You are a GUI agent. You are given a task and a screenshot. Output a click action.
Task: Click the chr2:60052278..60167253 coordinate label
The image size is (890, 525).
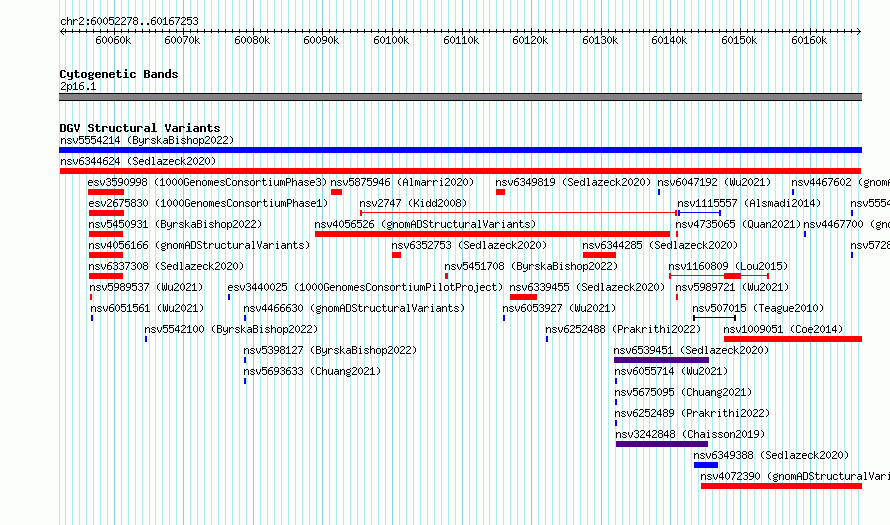[x=129, y=21]
